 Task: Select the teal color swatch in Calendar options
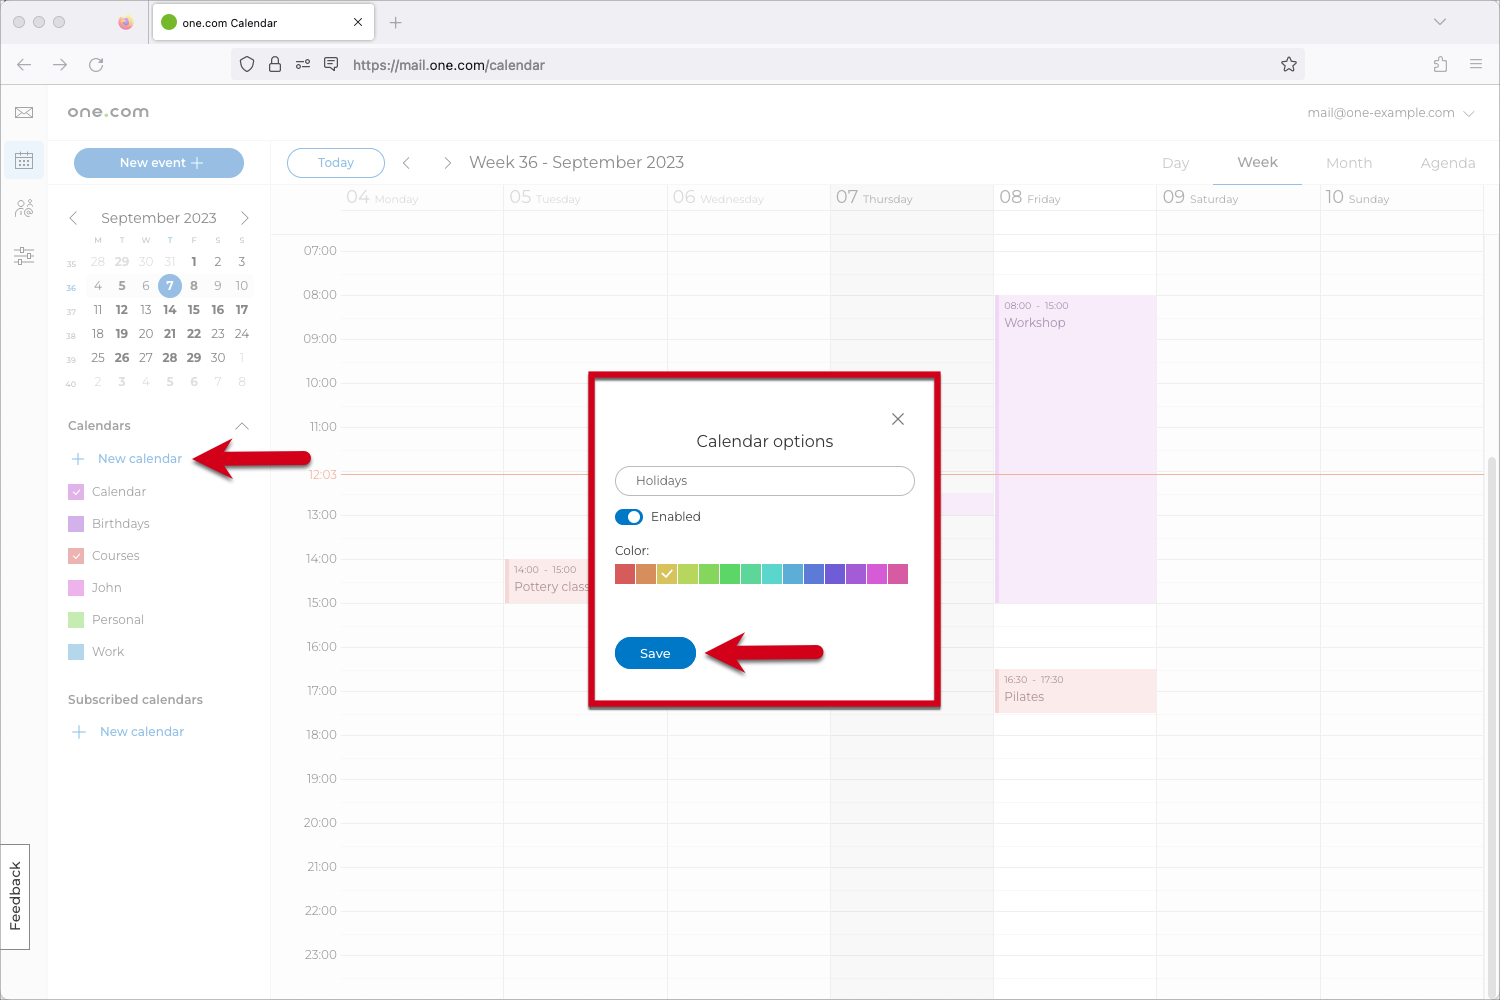pos(772,573)
